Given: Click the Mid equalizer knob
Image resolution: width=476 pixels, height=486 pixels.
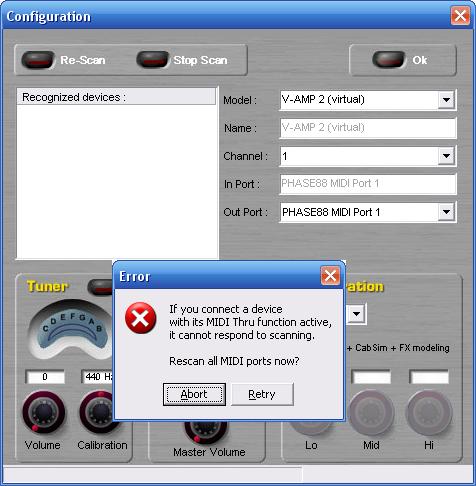Looking at the screenshot, I should coord(371,413).
